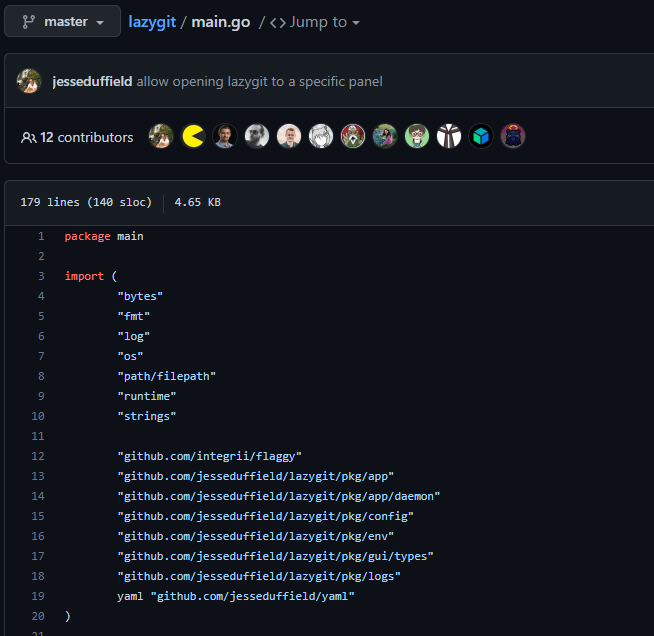
Task: Click the file name main.go in breadcrumb
Action: tap(221, 22)
